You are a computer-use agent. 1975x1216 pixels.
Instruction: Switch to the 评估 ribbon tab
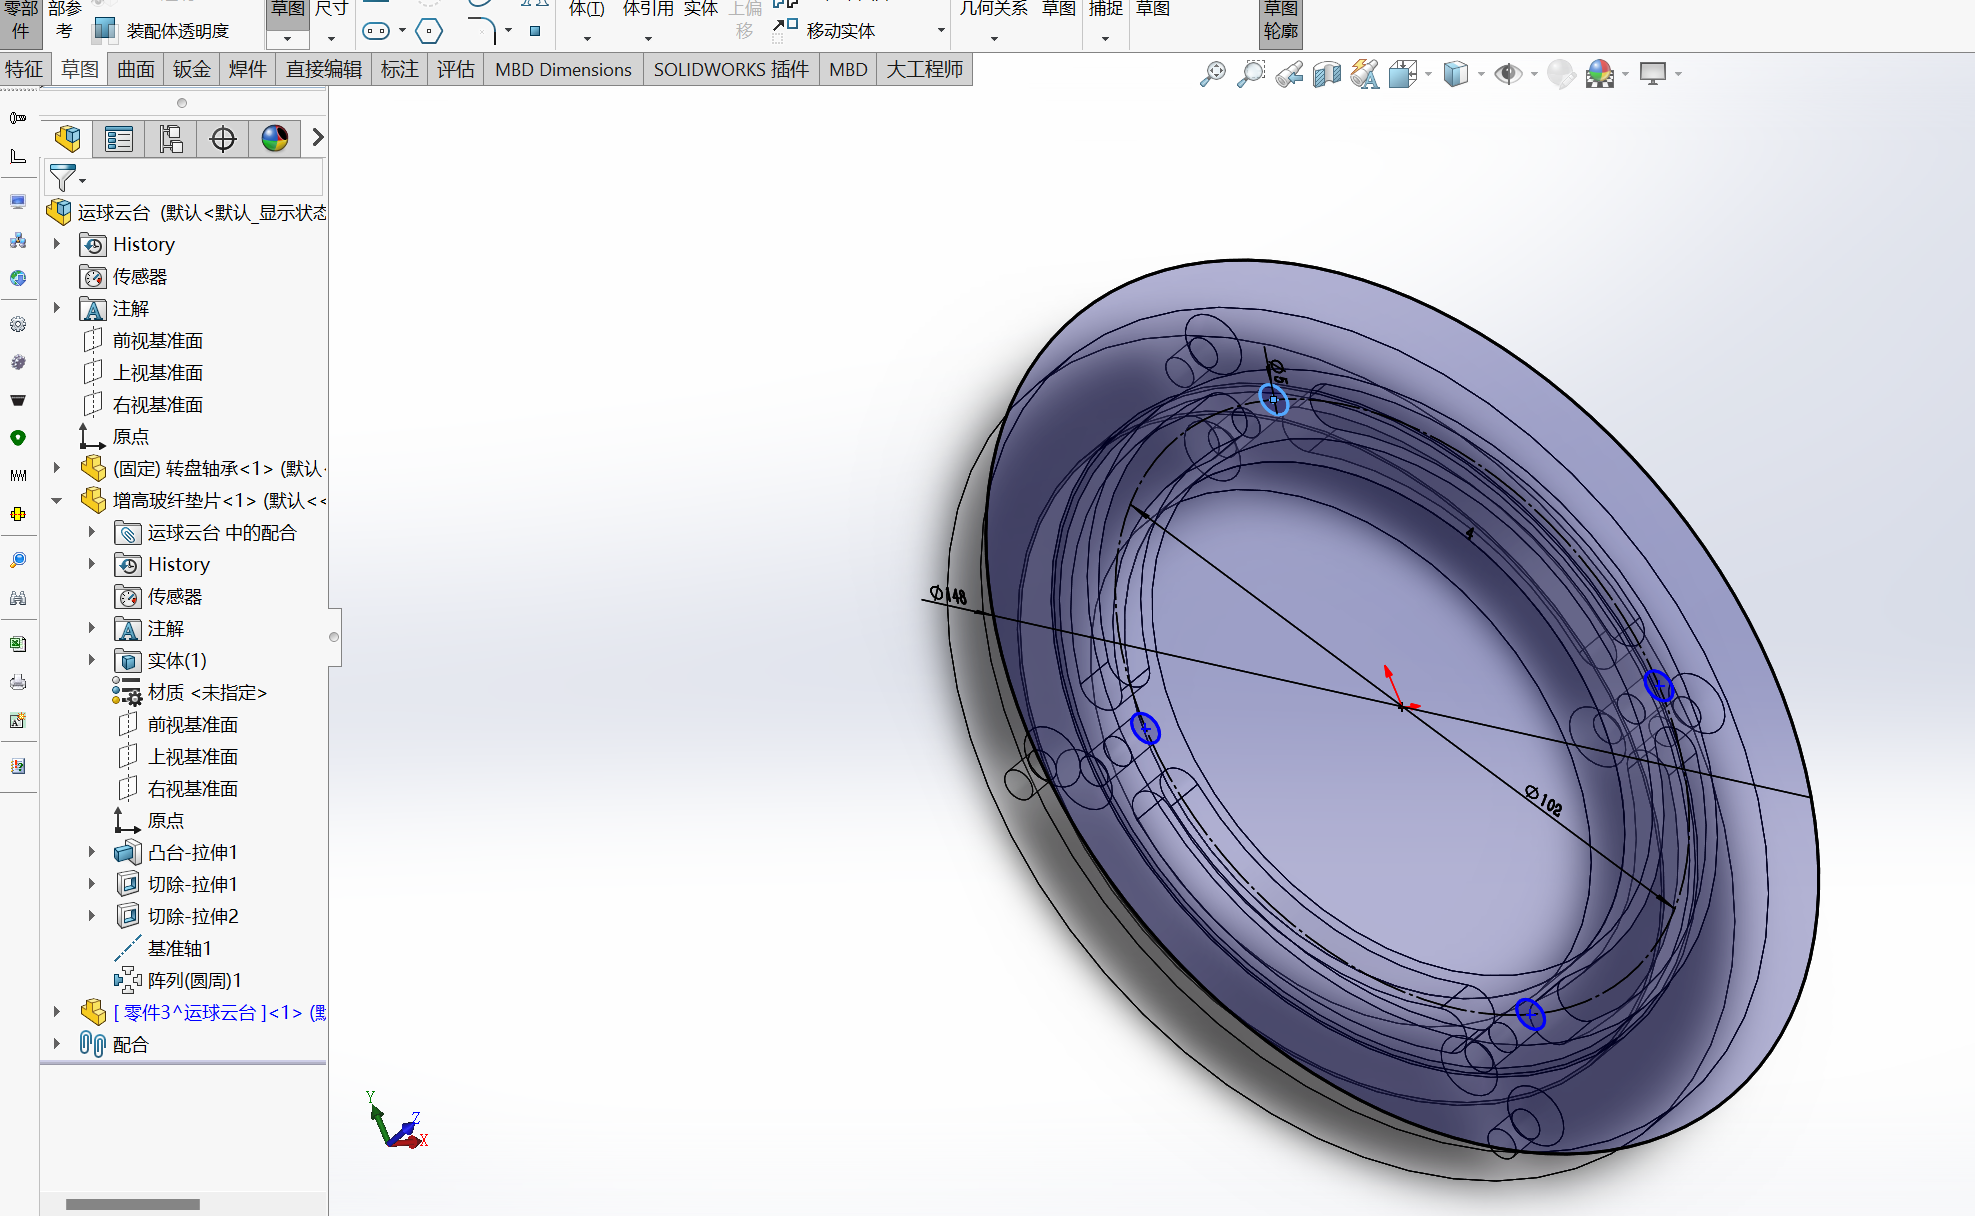(456, 69)
